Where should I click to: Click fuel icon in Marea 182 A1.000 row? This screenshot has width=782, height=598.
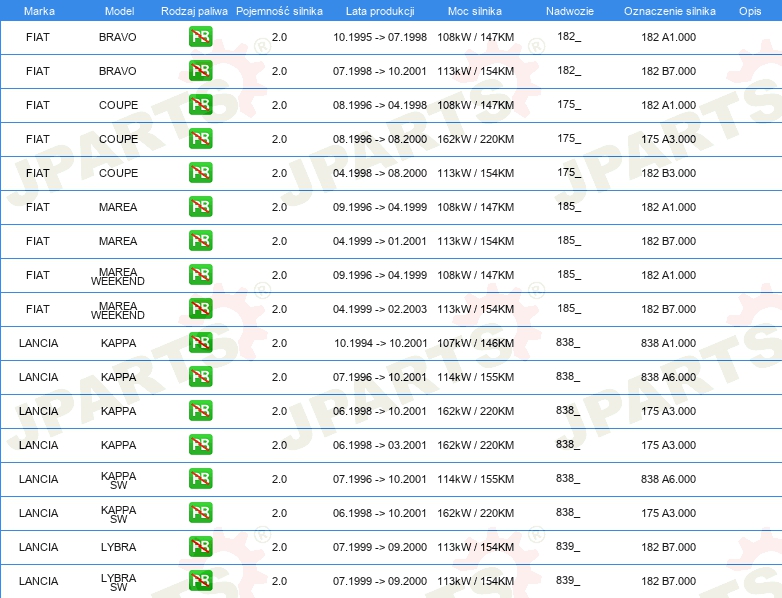coord(200,206)
